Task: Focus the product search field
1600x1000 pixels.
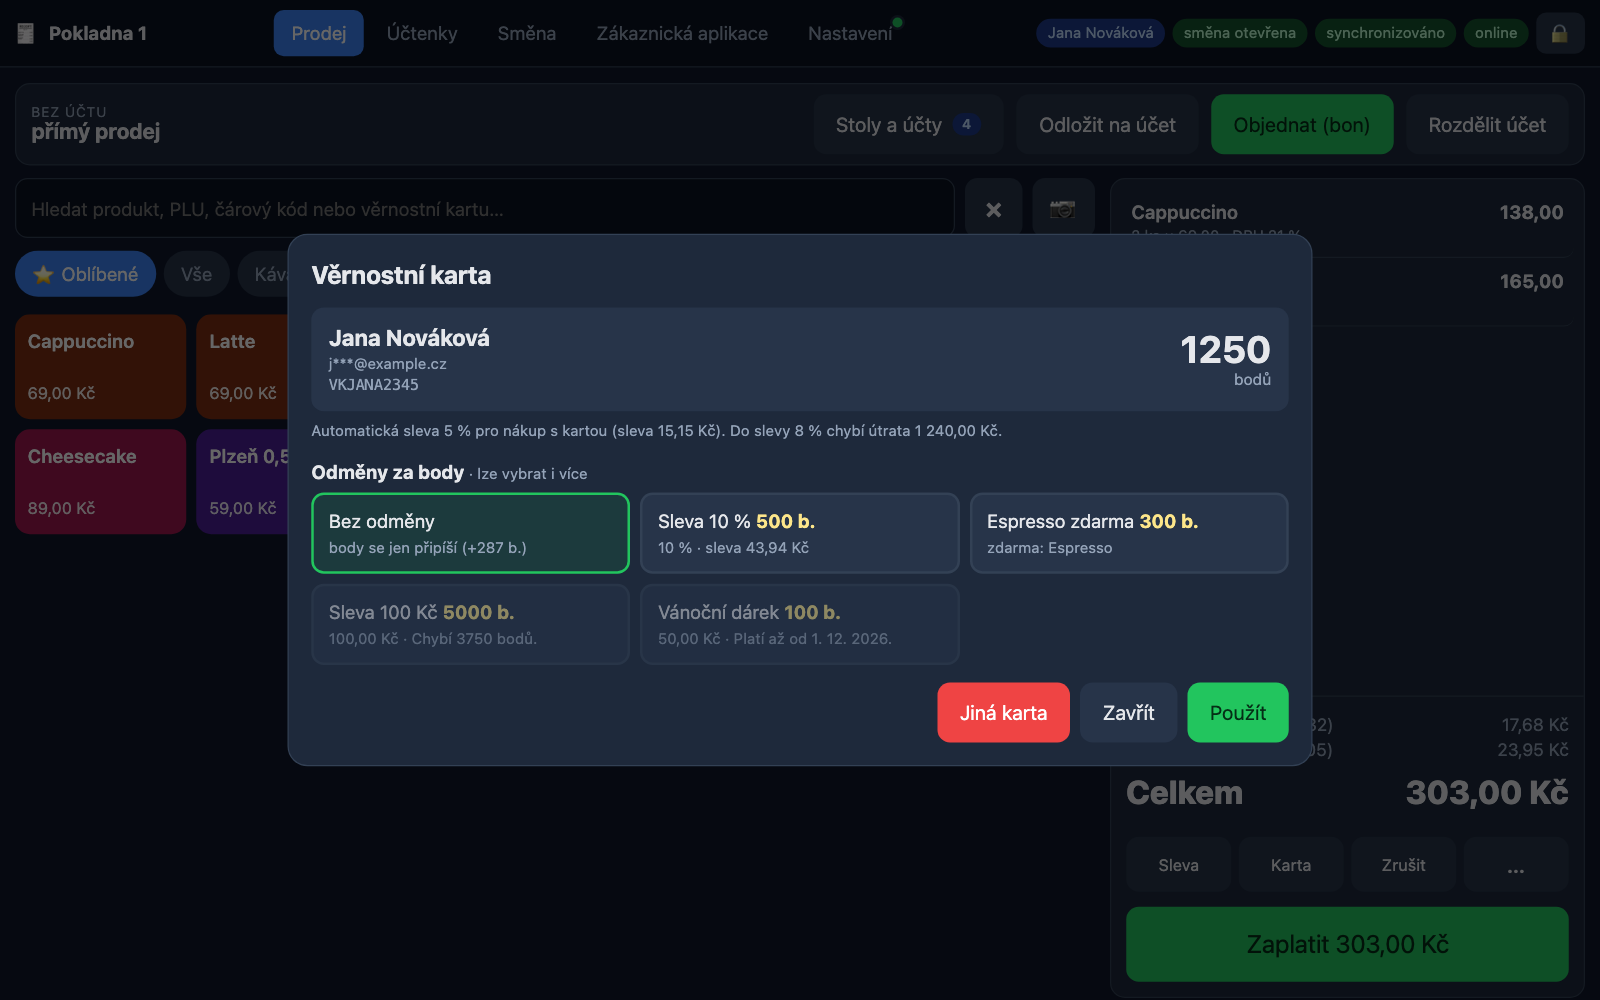Action: click(x=484, y=209)
